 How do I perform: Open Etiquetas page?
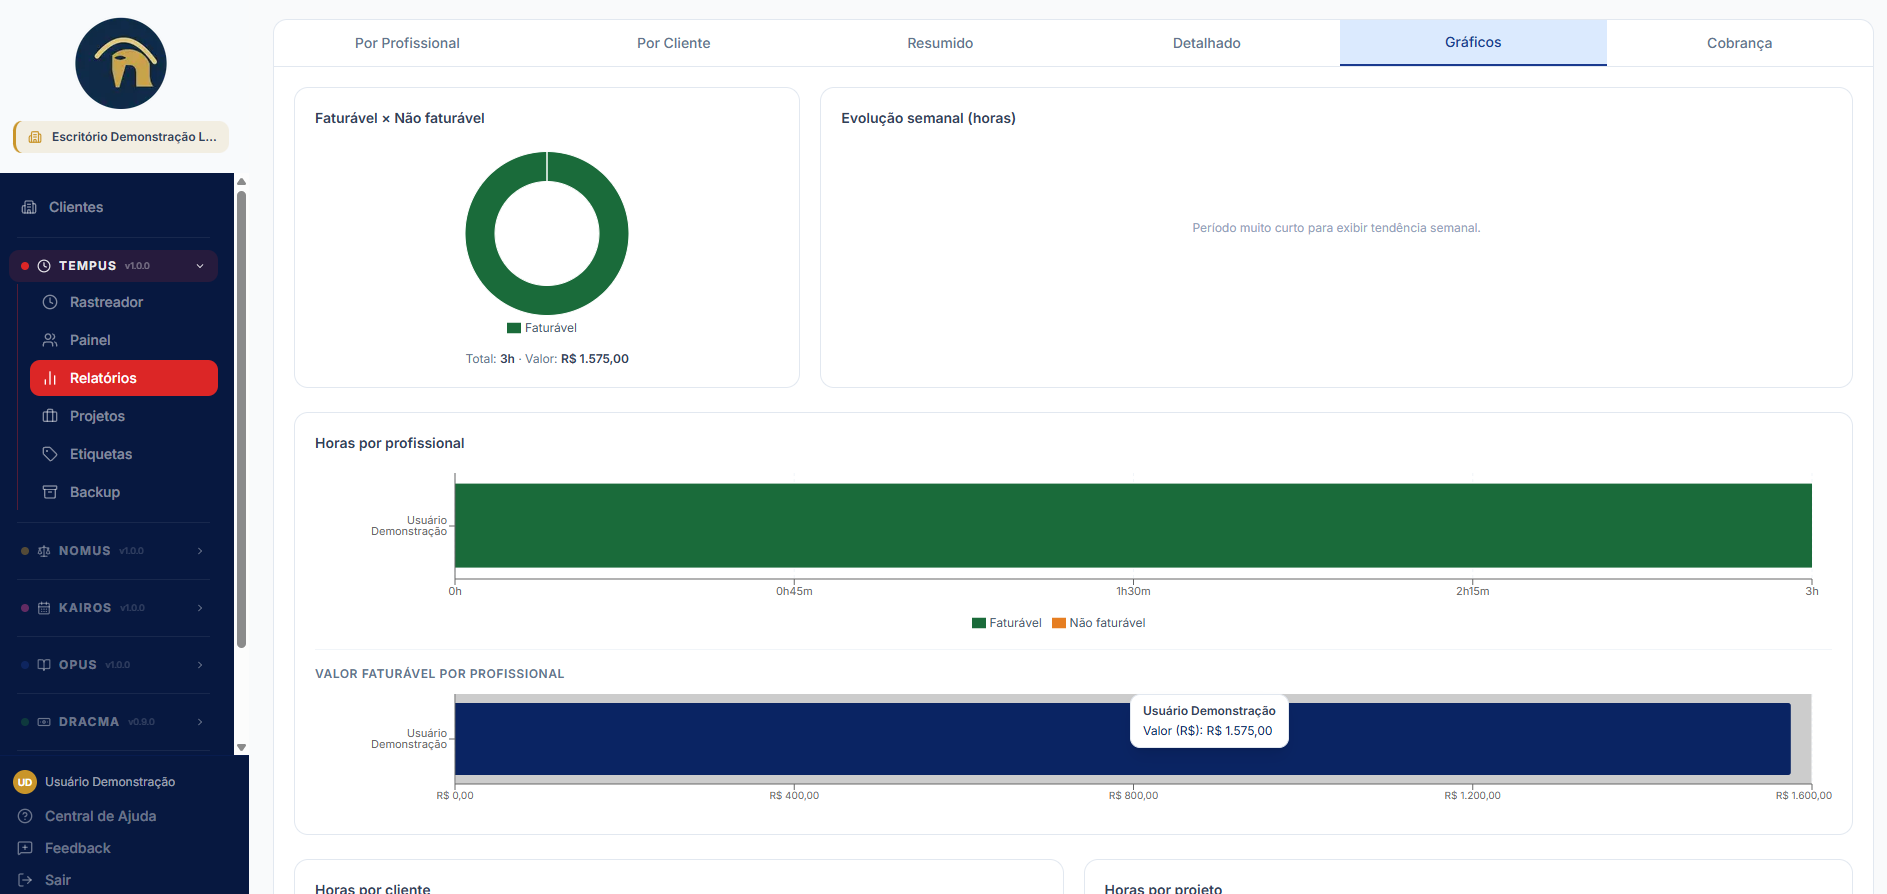coord(124,454)
